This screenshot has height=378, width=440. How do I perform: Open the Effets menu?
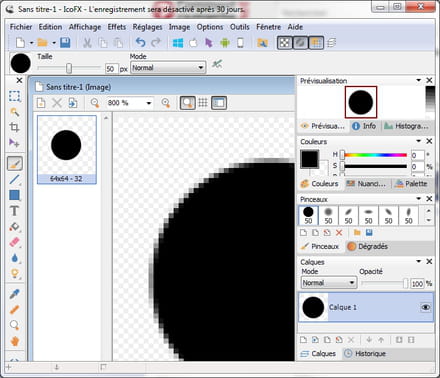(117, 27)
